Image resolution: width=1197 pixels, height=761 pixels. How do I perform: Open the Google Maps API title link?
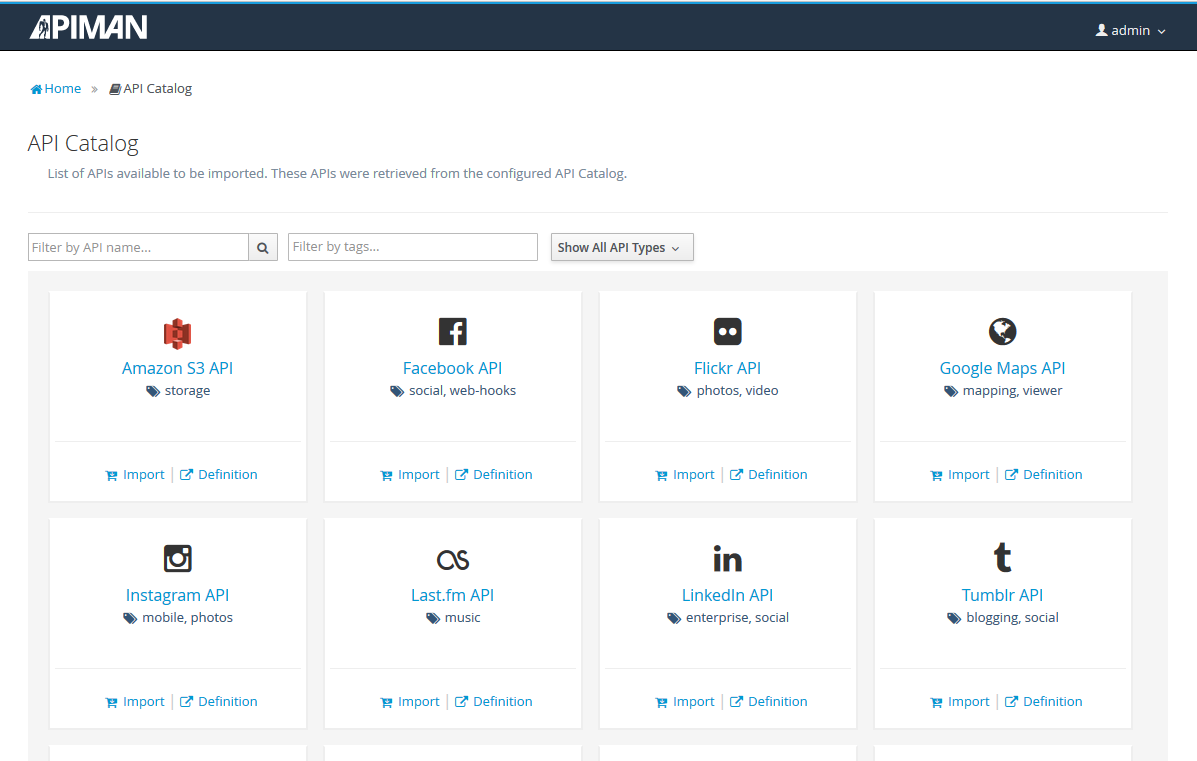pyautogui.click(x=1002, y=368)
